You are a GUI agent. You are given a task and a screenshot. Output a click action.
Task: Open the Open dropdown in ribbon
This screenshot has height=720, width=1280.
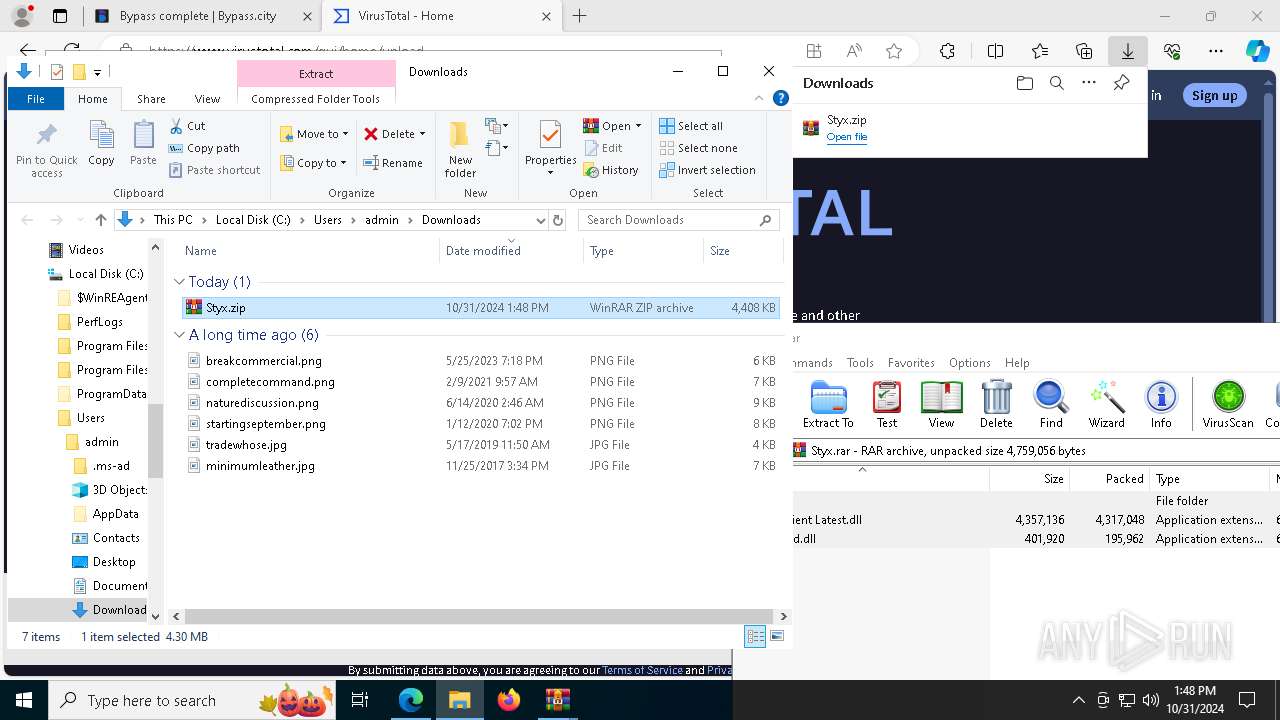tap(613, 126)
